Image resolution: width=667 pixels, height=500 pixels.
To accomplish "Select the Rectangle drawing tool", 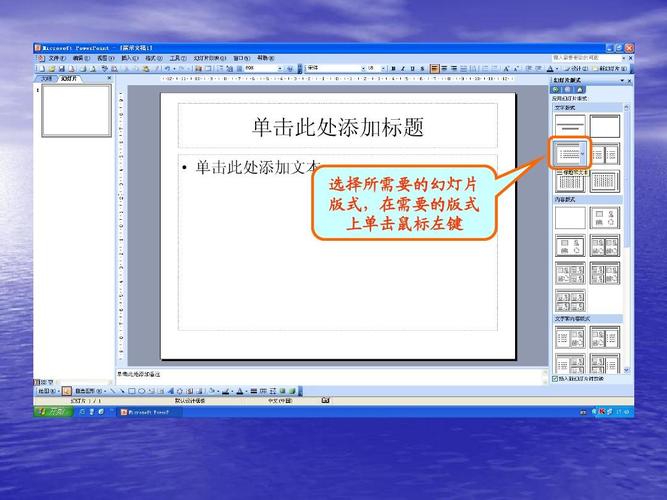I will click(x=132, y=391).
